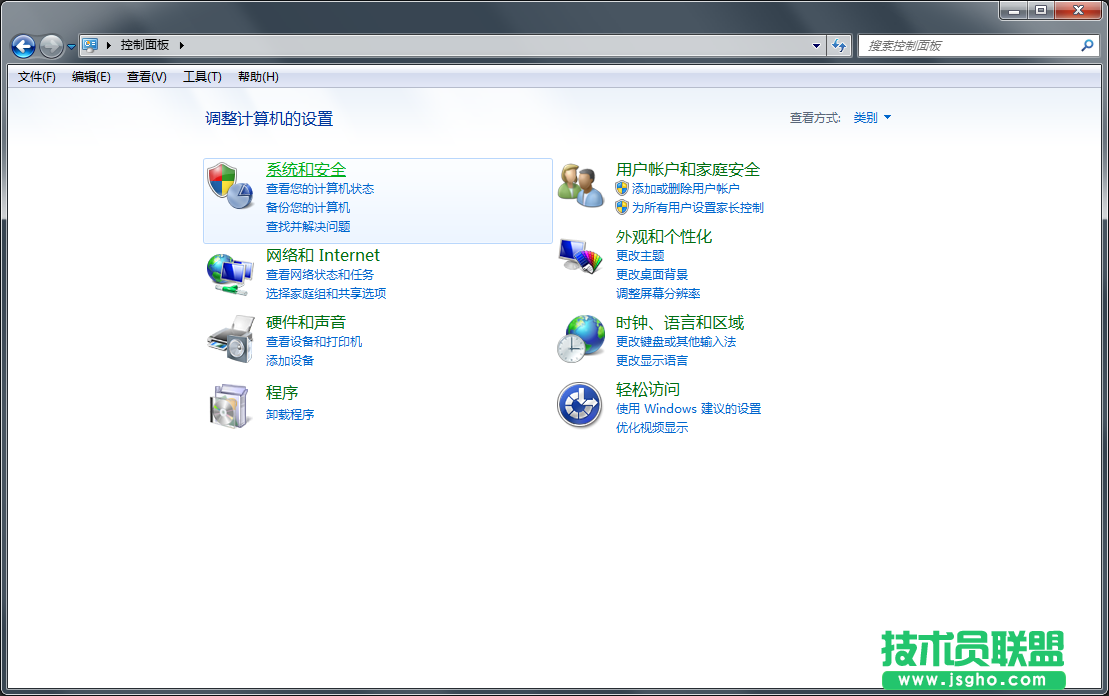Open the 时钟、语言和区域 clock icon
The image size is (1109, 696).
[580, 339]
